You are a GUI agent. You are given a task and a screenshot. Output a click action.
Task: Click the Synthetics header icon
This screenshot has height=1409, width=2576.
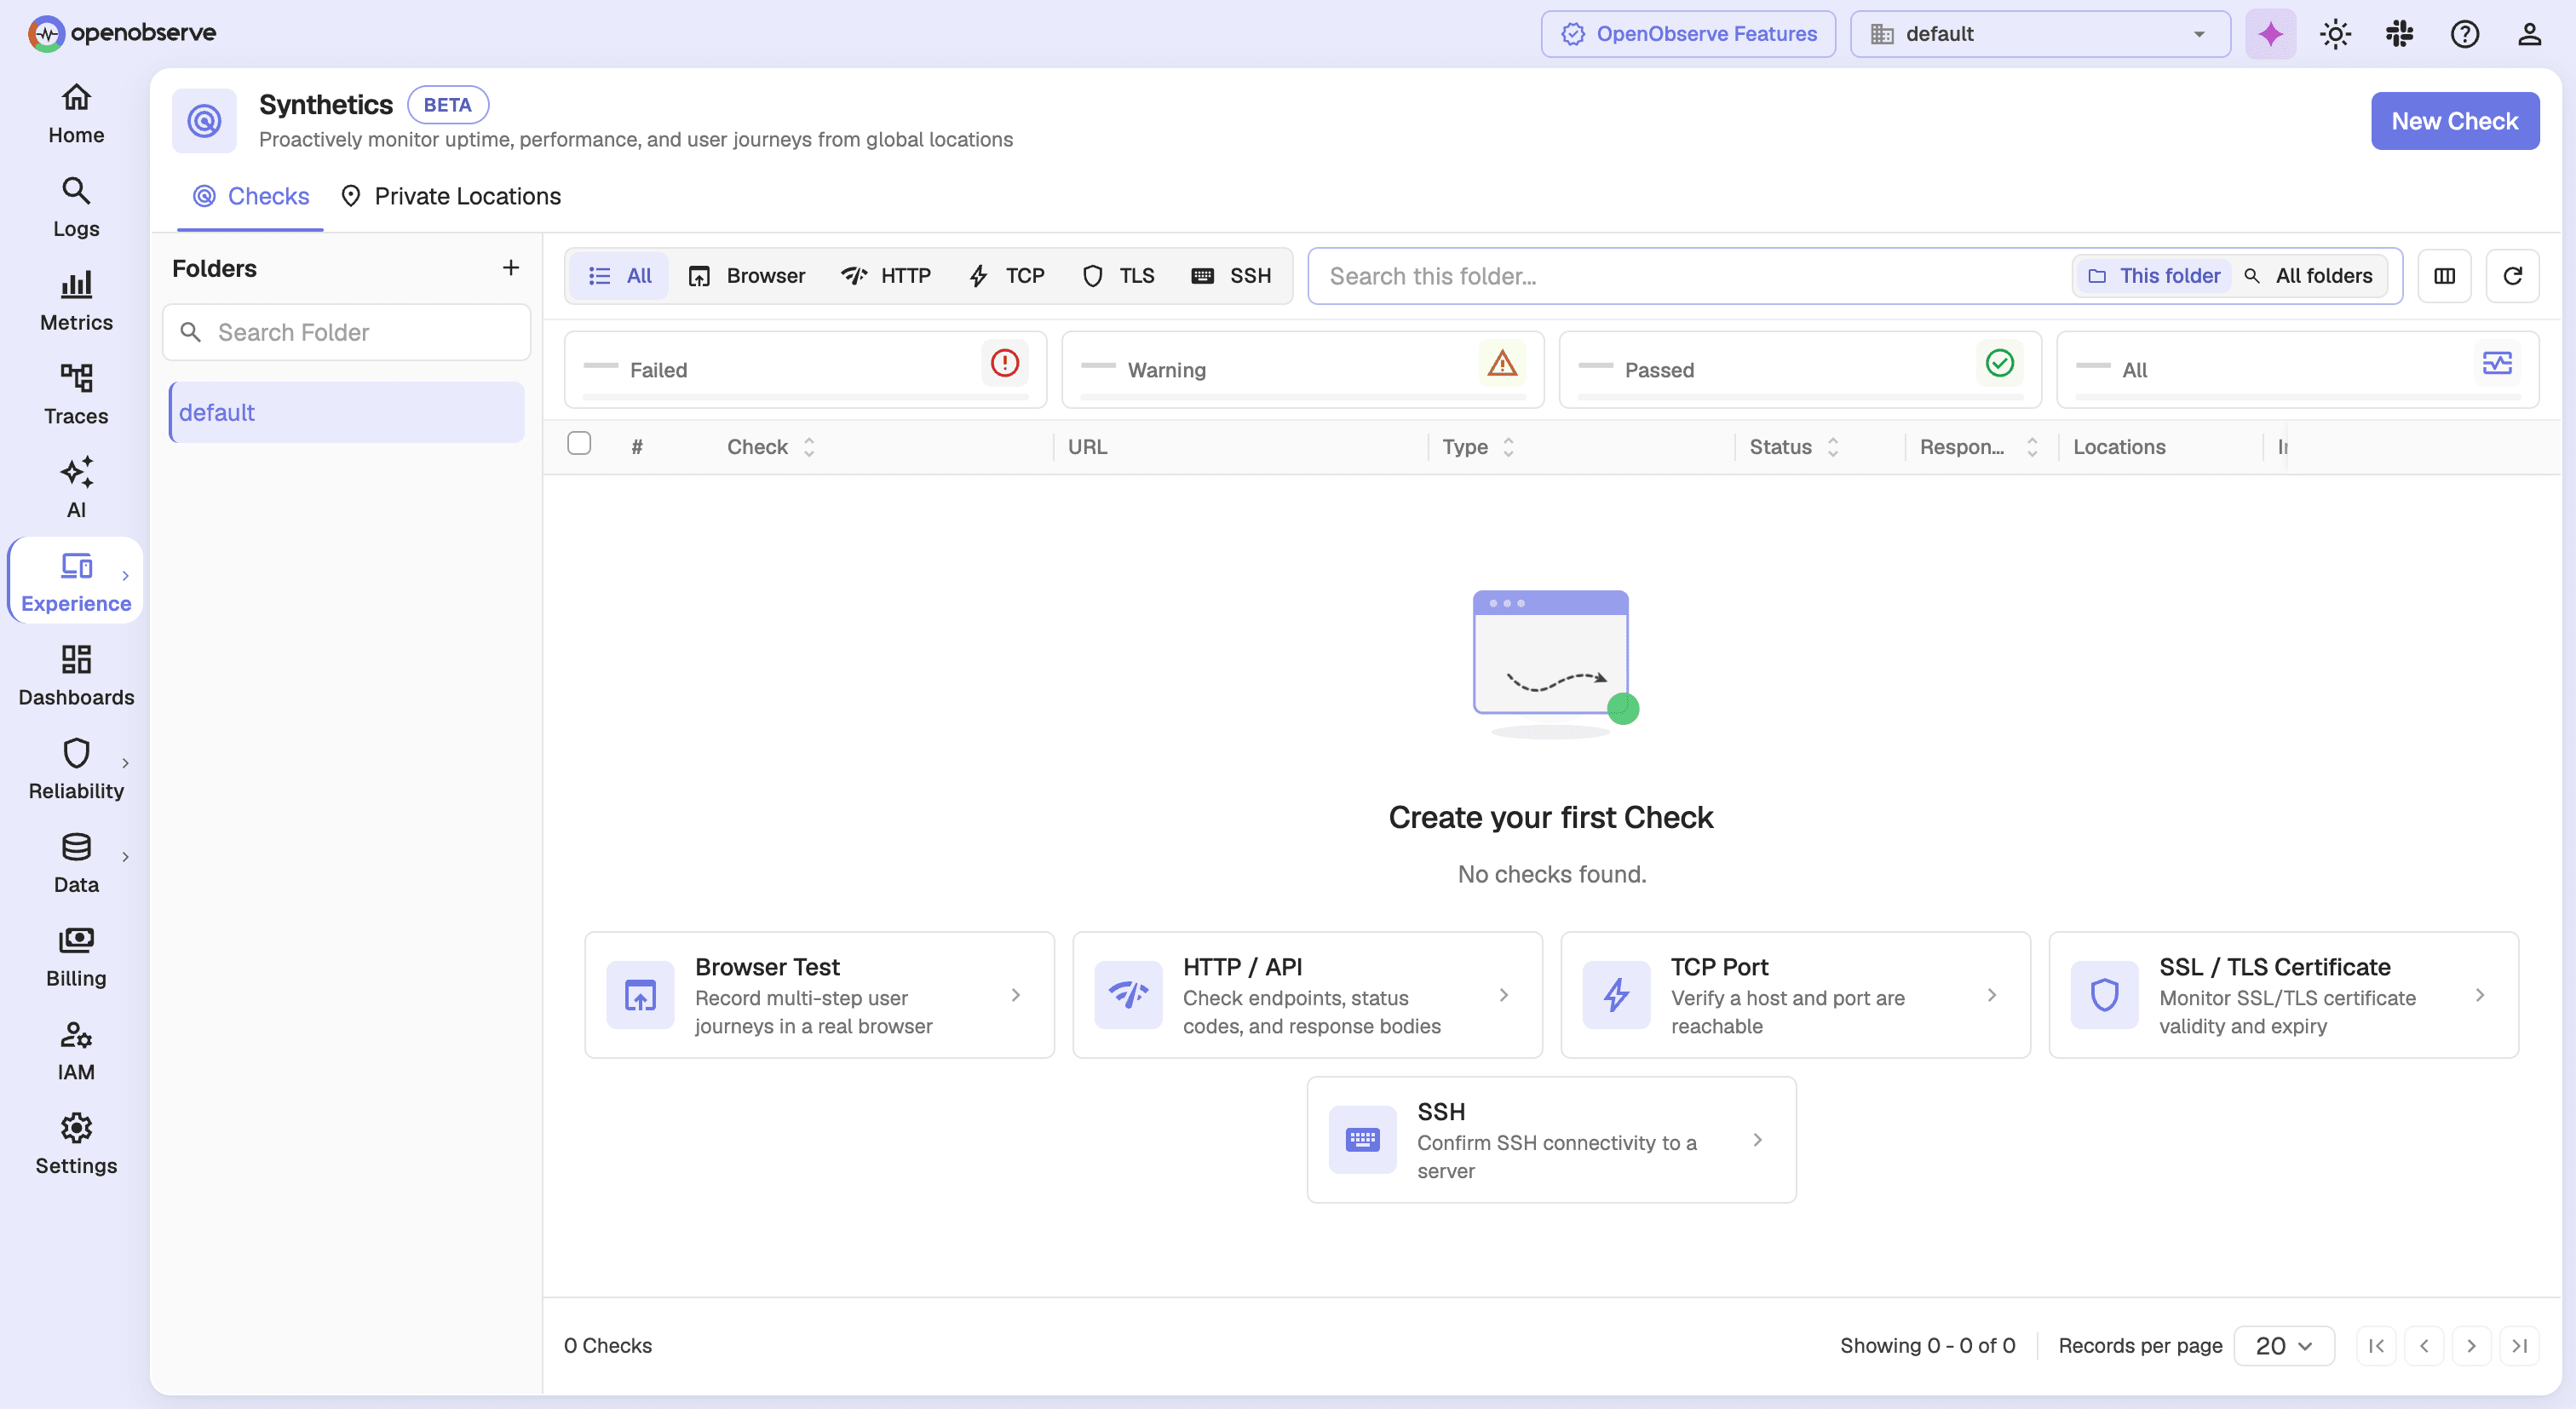(x=204, y=121)
